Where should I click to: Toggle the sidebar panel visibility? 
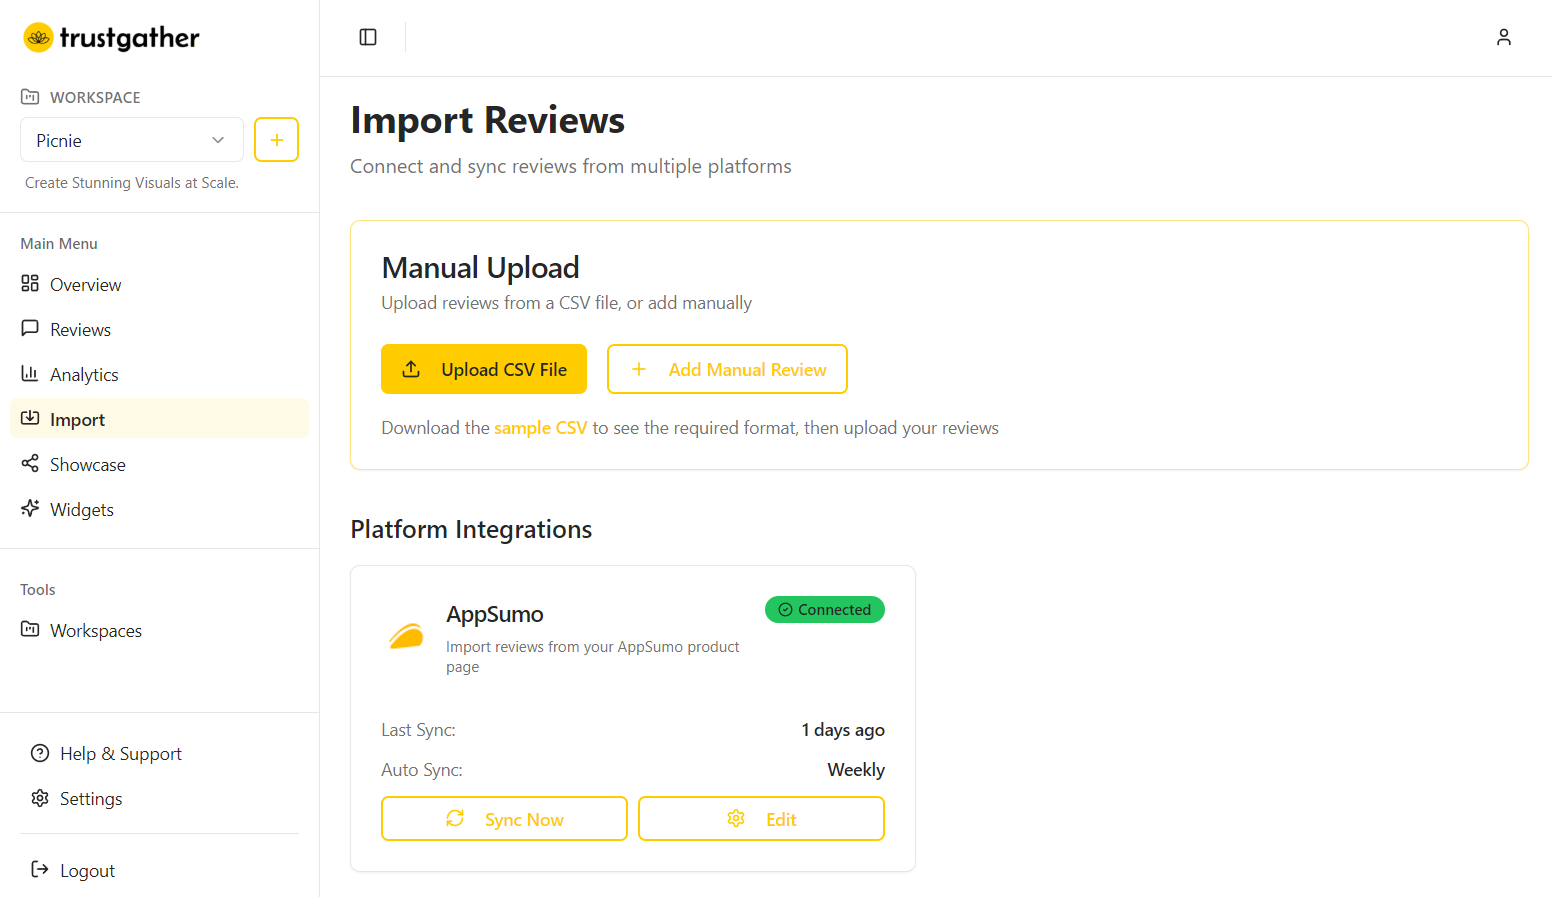pos(368,37)
